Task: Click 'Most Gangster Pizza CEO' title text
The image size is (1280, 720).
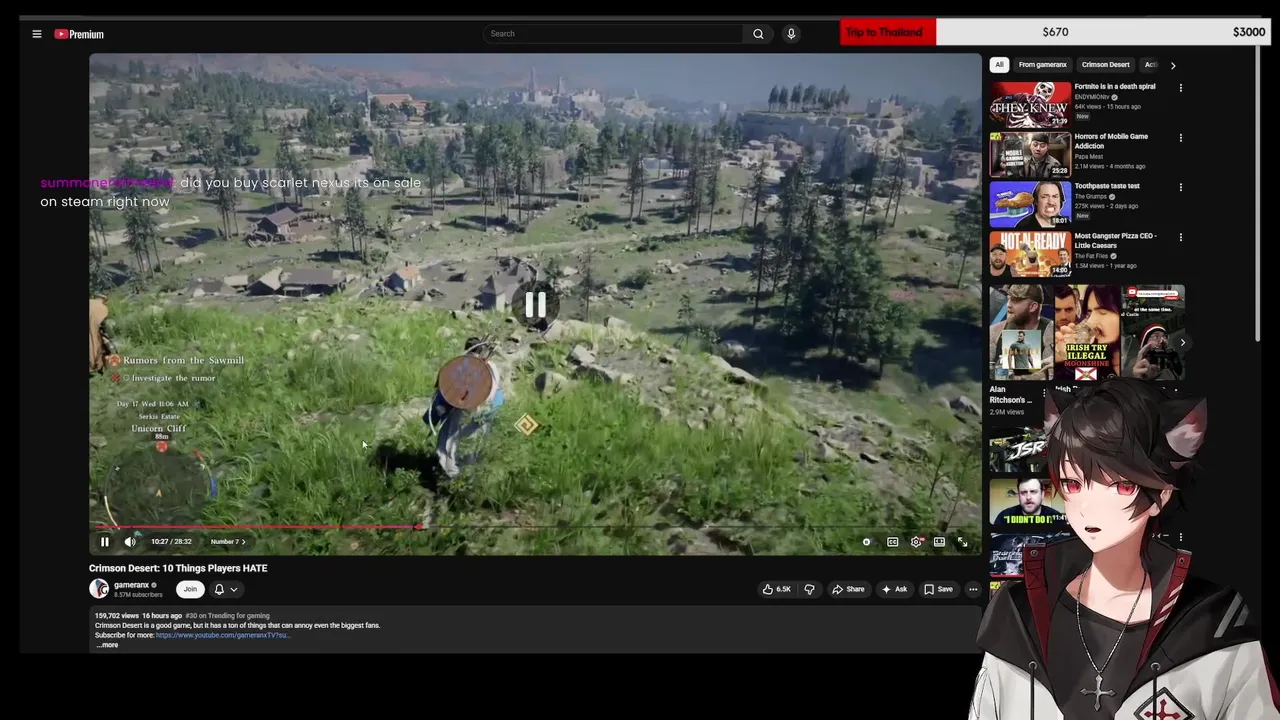Action: 1116,241
